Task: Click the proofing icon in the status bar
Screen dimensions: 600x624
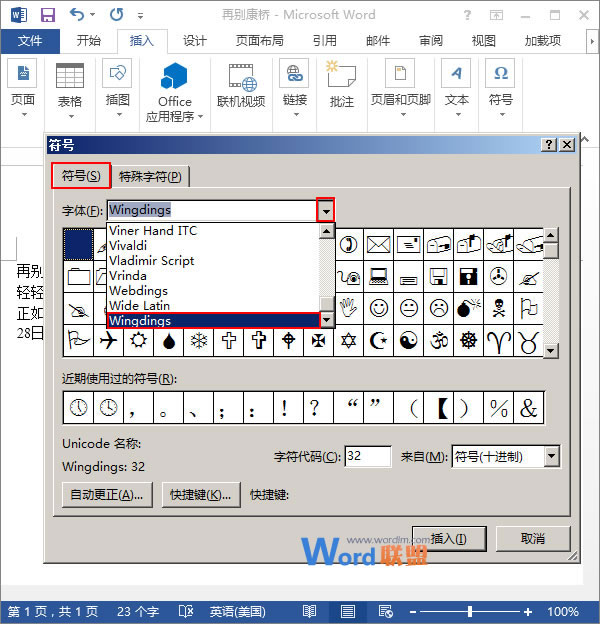Action: point(186,611)
